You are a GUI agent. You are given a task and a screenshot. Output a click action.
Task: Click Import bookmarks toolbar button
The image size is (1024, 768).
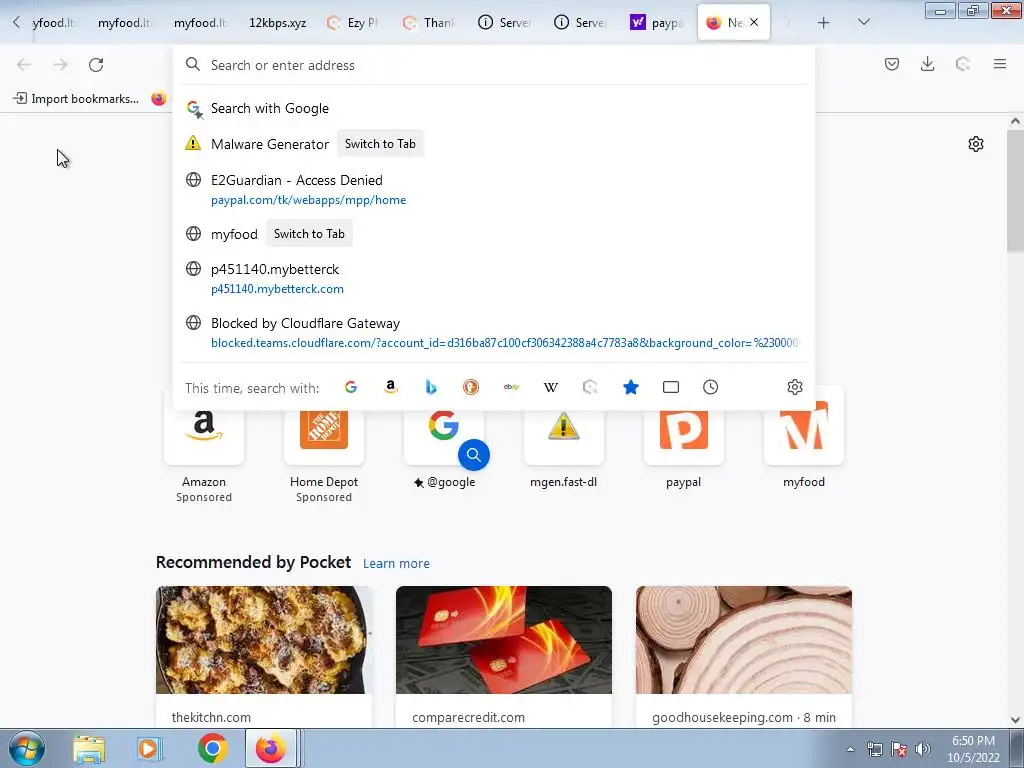point(76,99)
